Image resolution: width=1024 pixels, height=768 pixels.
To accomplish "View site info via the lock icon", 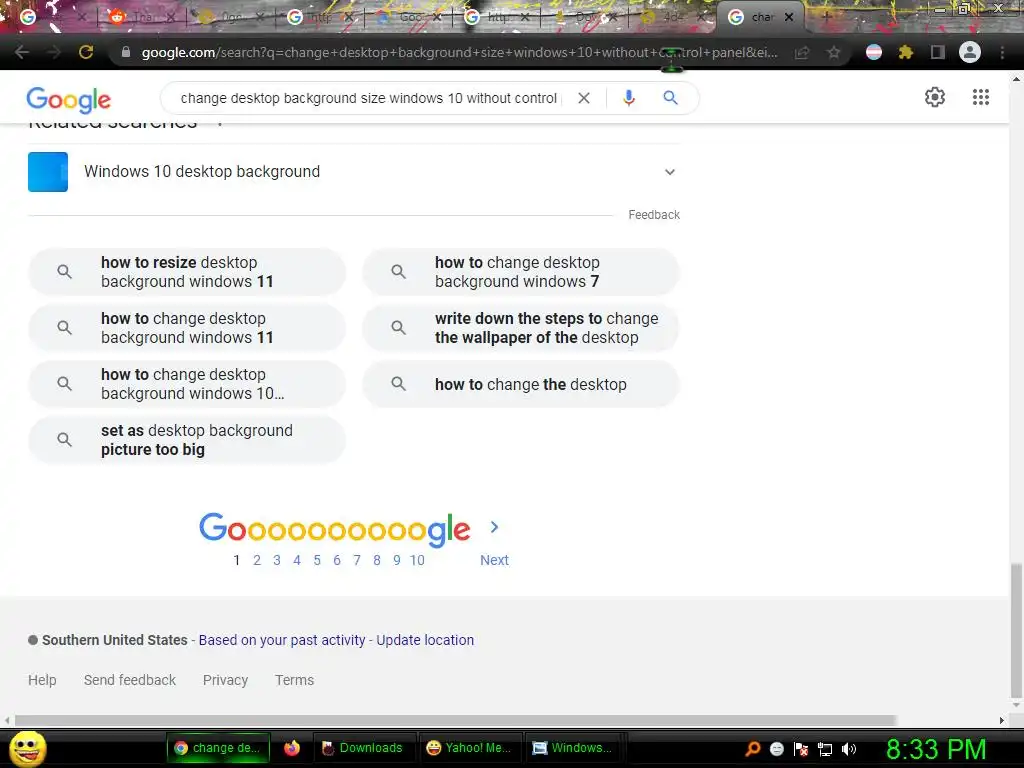I will [x=126, y=52].
